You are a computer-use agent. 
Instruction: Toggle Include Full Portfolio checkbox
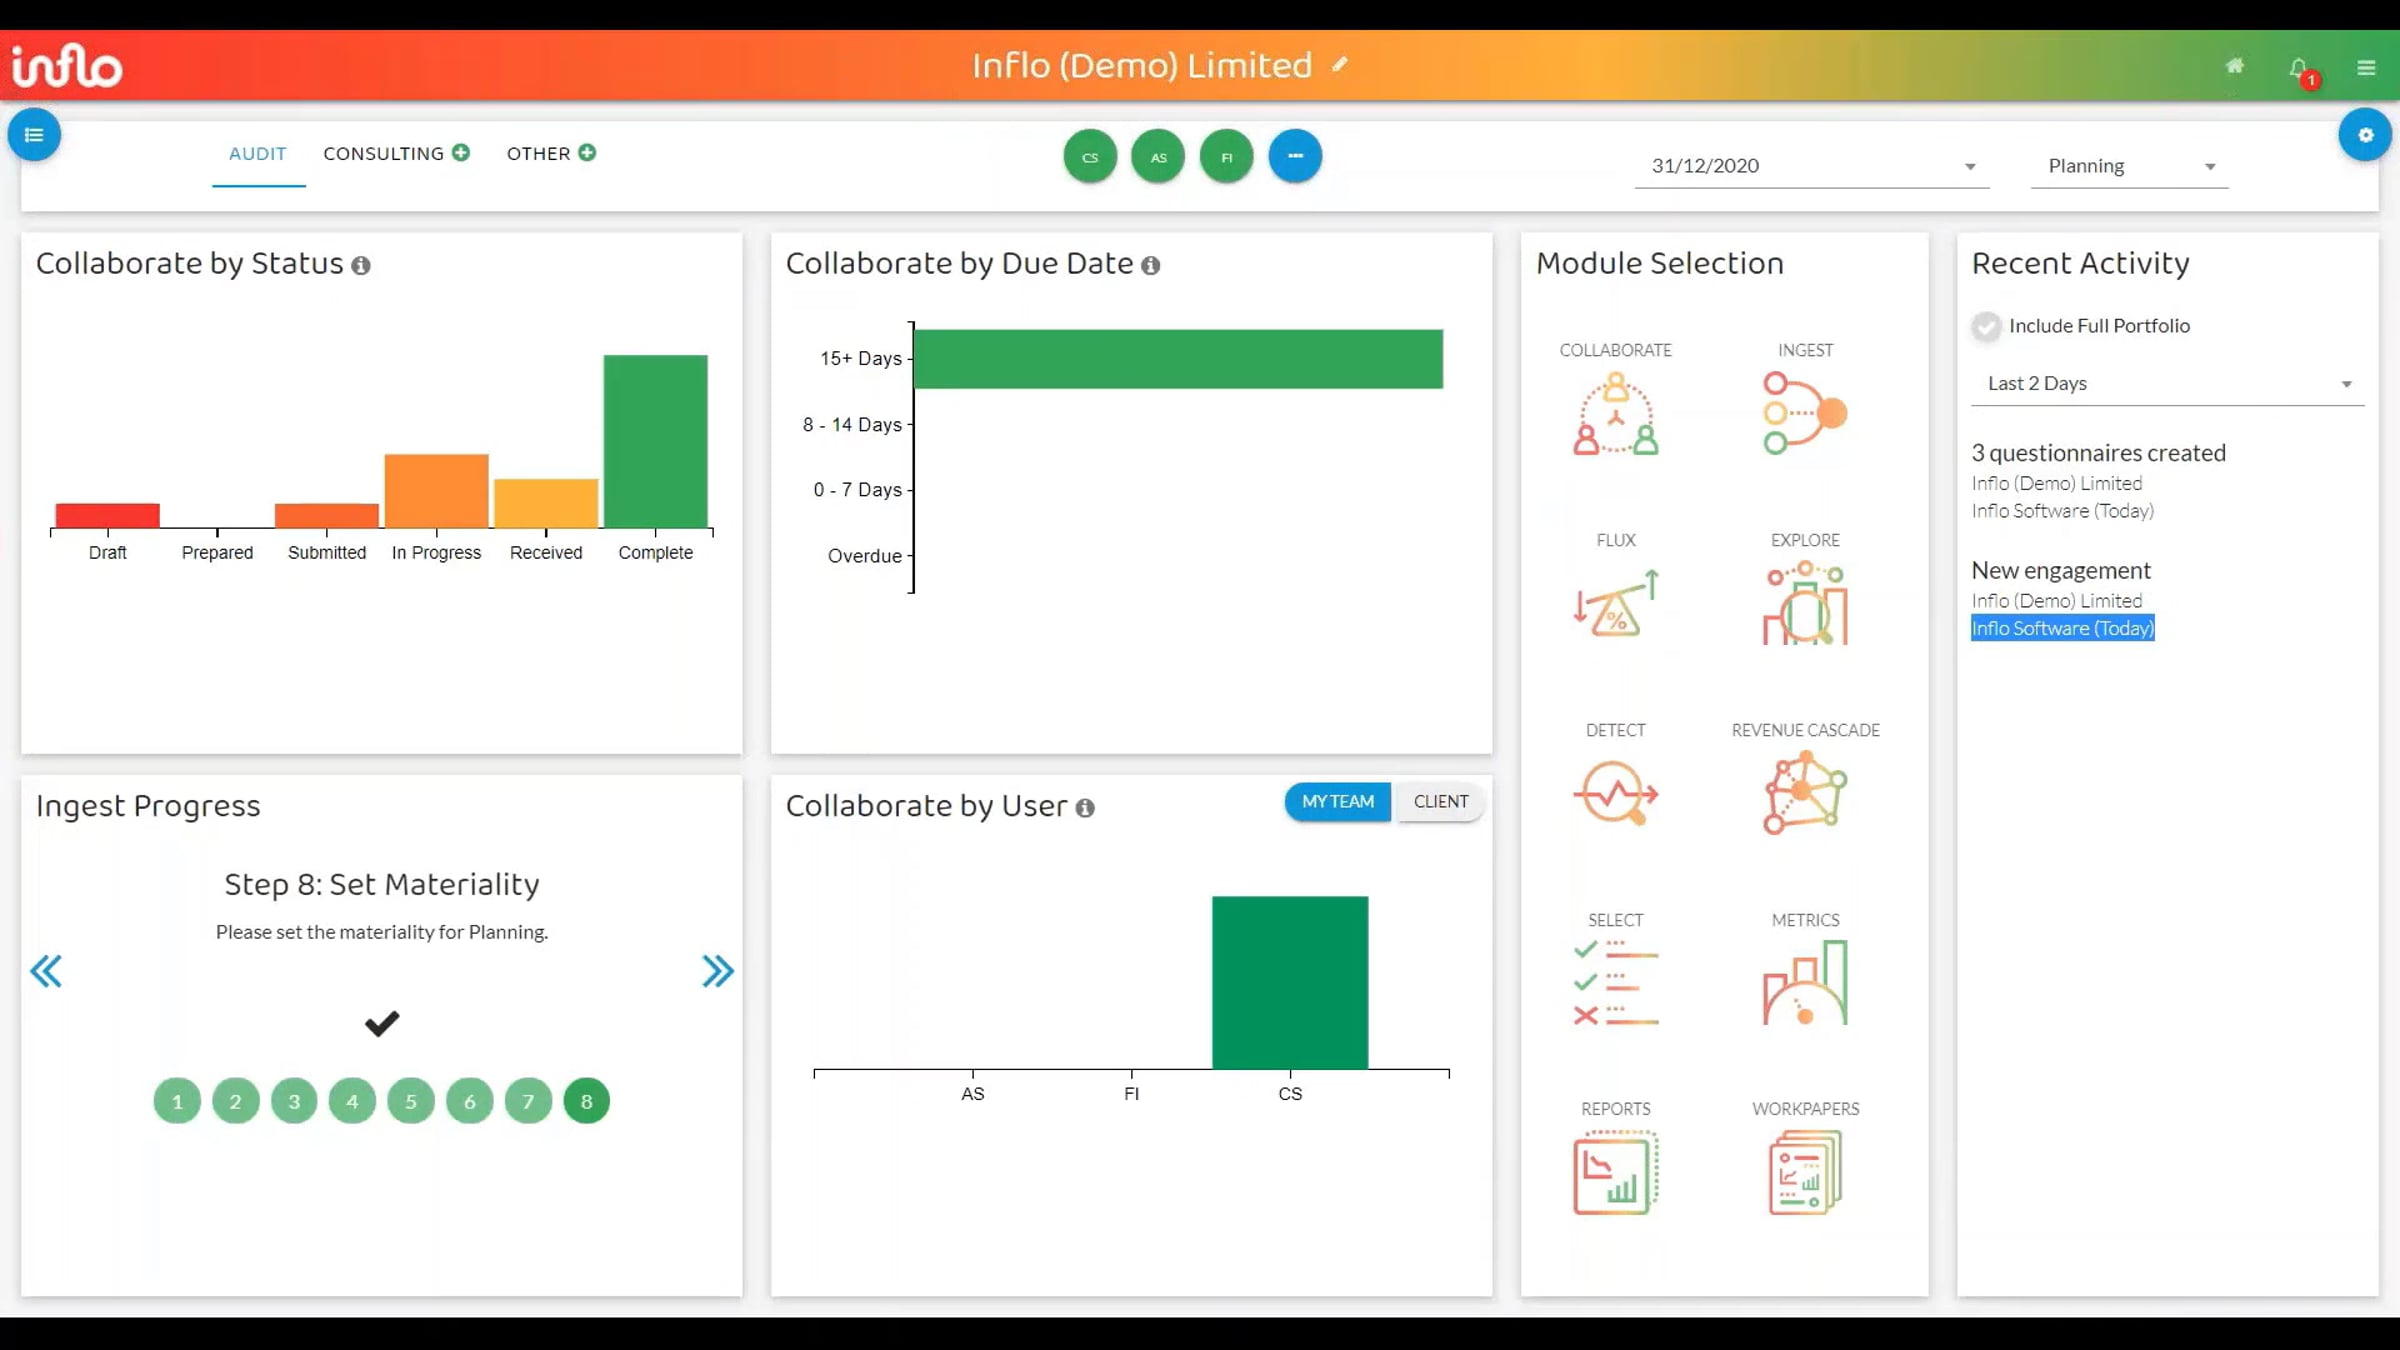point(1986,326)
